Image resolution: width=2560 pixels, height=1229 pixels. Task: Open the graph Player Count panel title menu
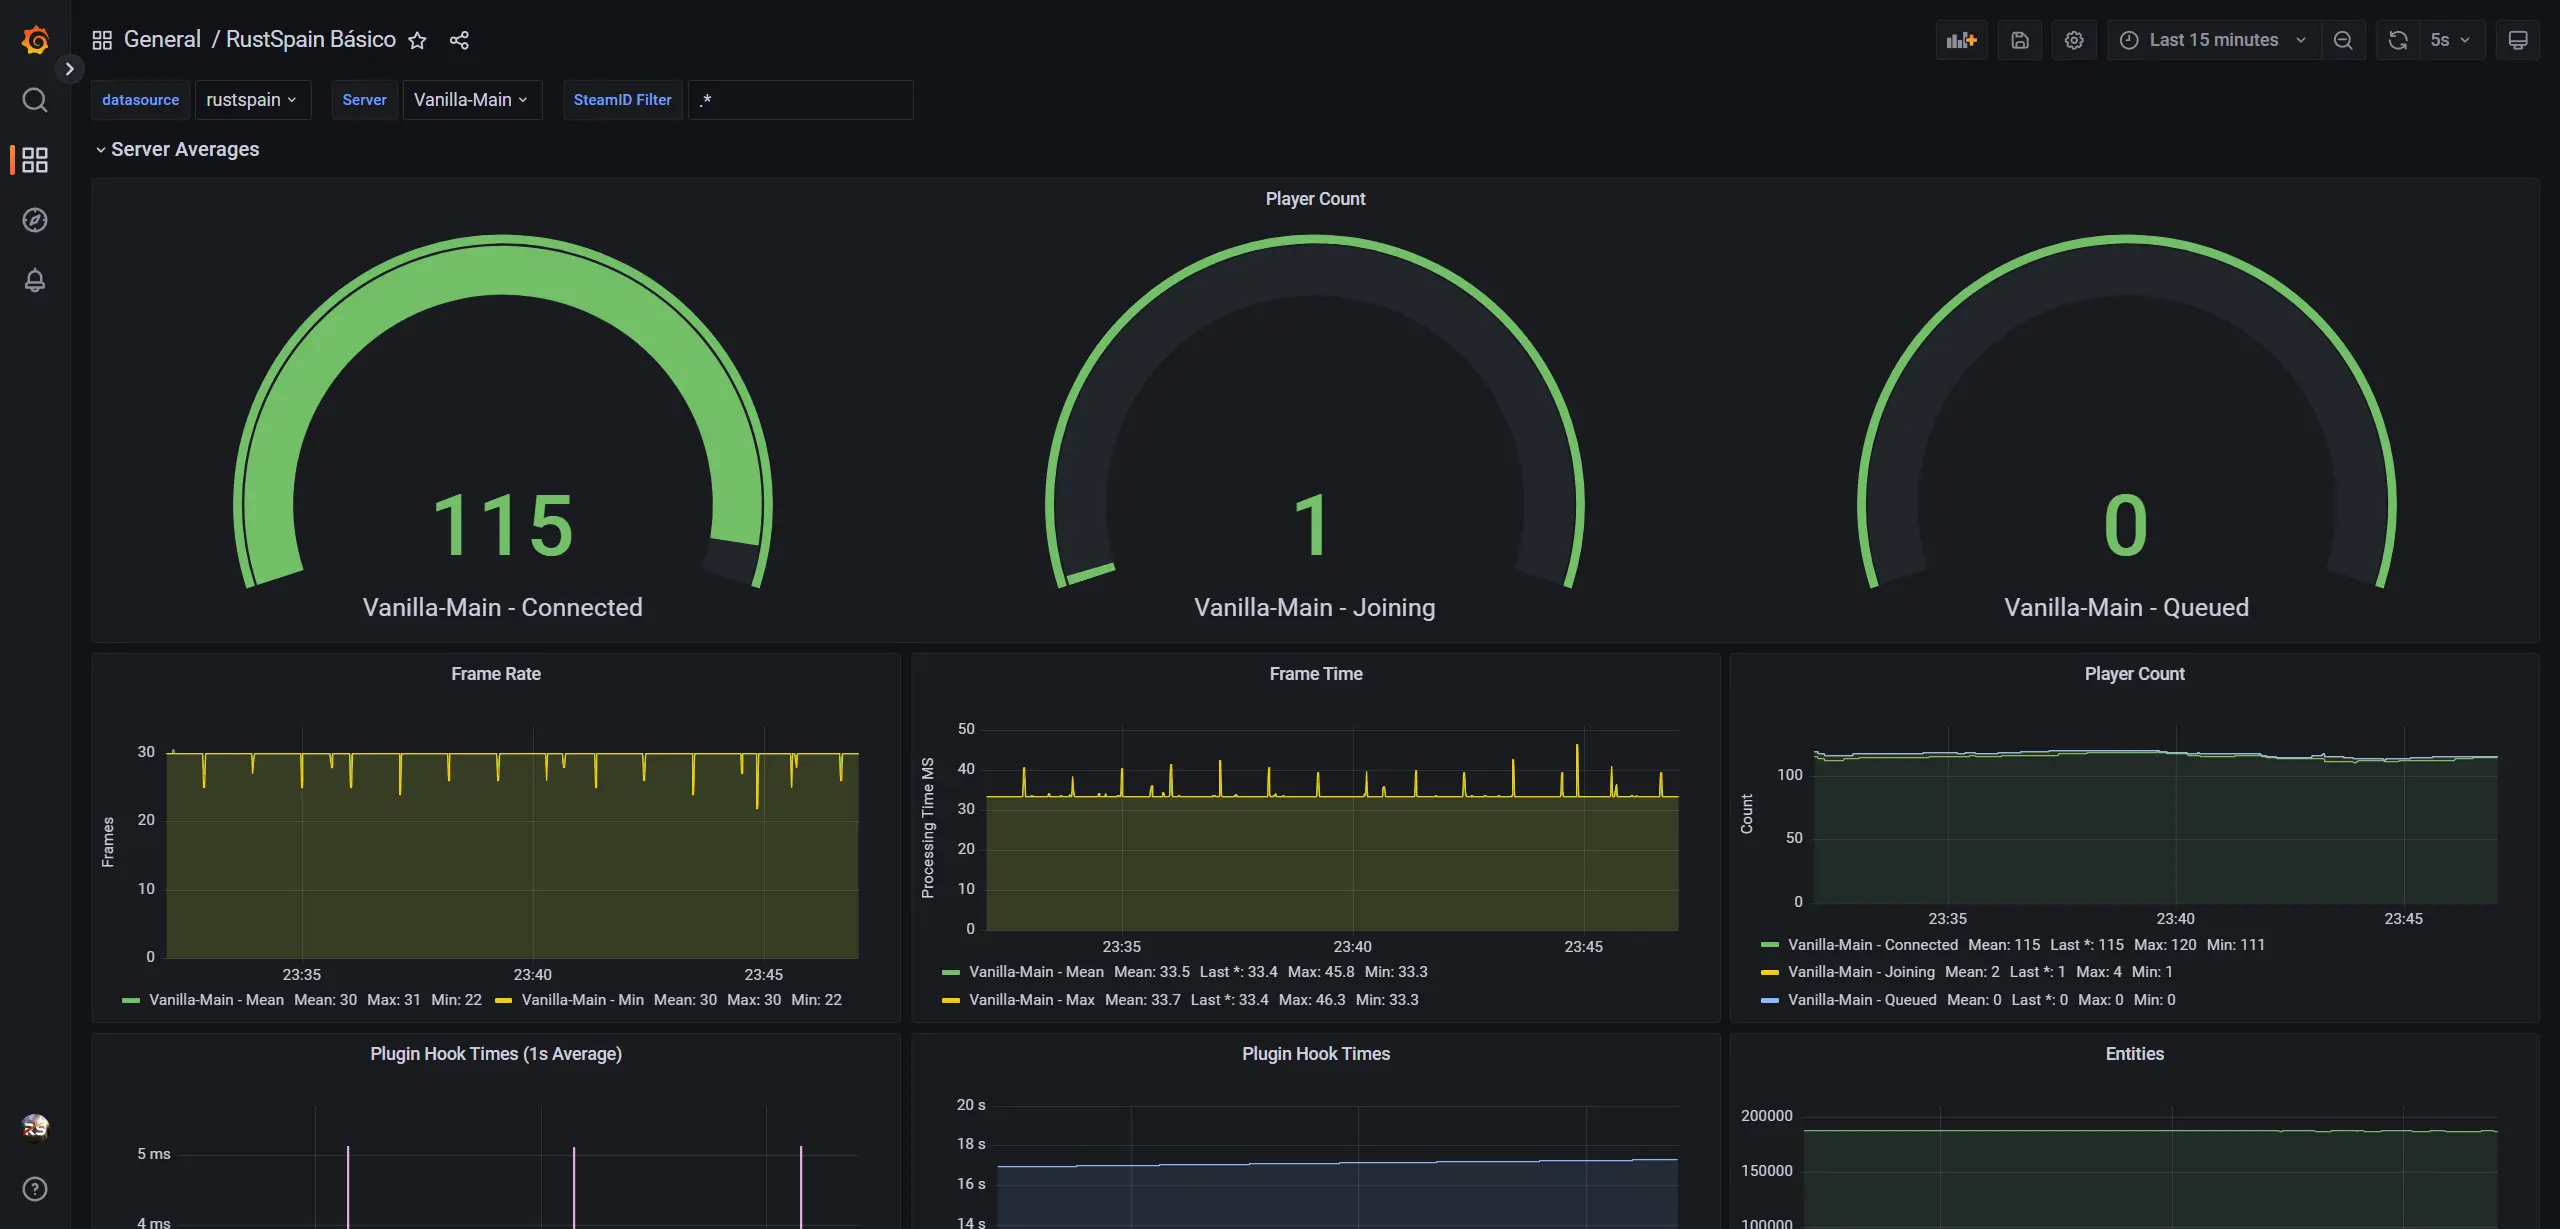click(2134, 674)
